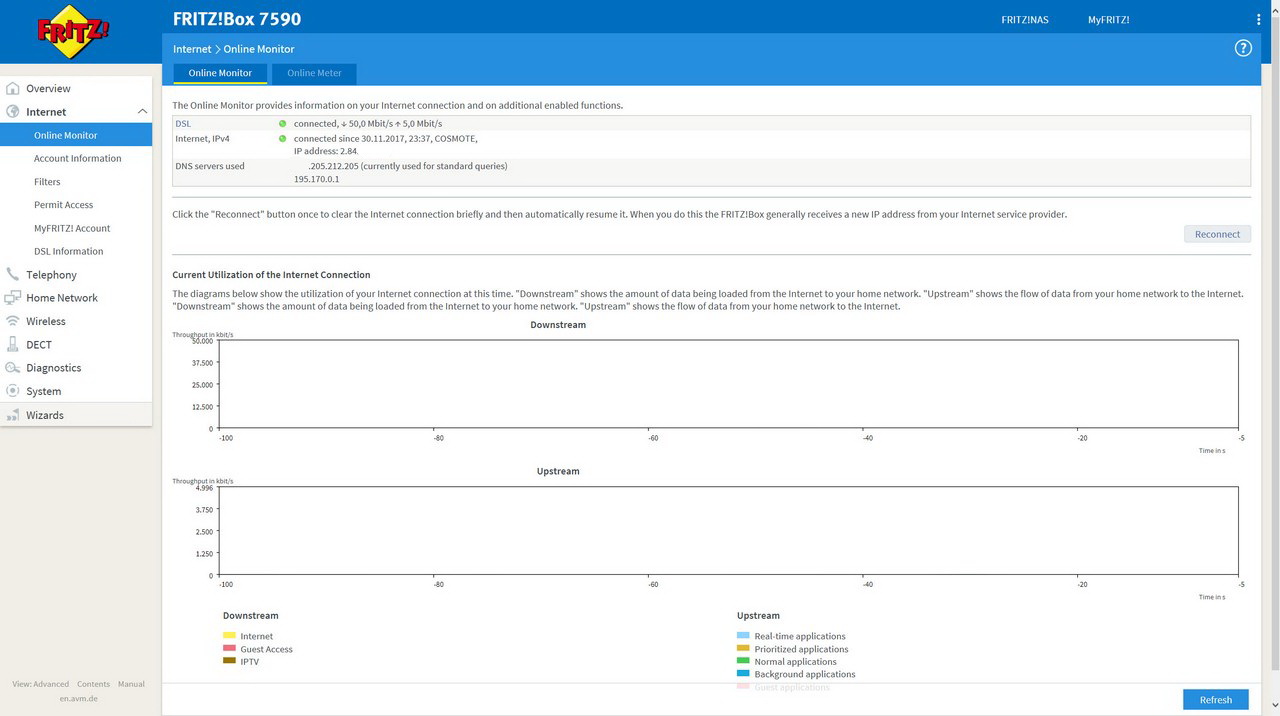1280x716 pixels.
Task: Click the Internet breadcrumb link
Action: [192, 48]
